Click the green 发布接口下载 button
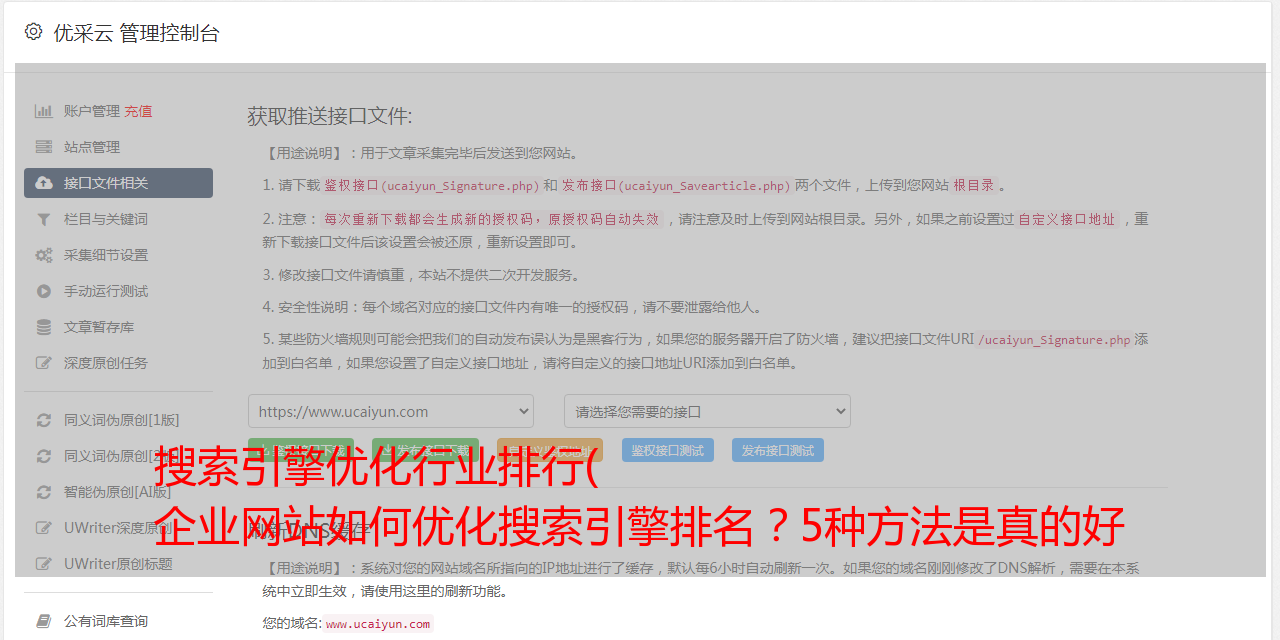The width and height of the screenshot is (1280, 640). coord(425,450)
